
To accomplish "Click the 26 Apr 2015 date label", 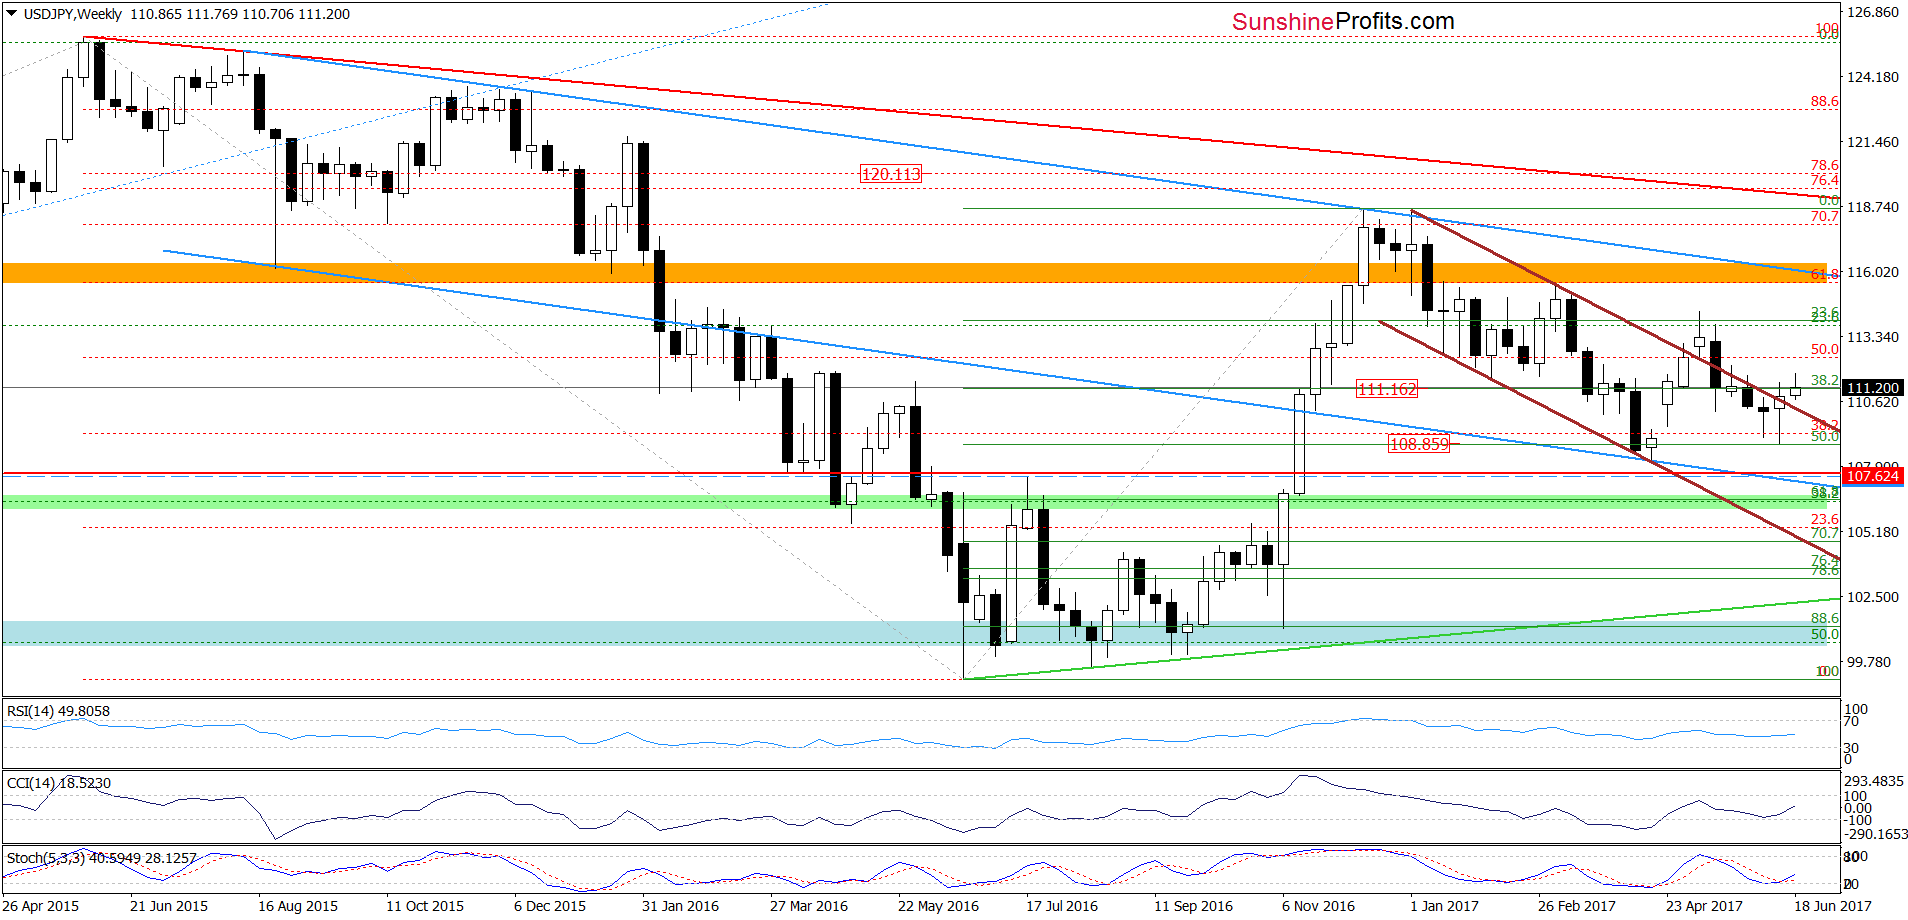I will pyautogui.click(x=41, y=906).
